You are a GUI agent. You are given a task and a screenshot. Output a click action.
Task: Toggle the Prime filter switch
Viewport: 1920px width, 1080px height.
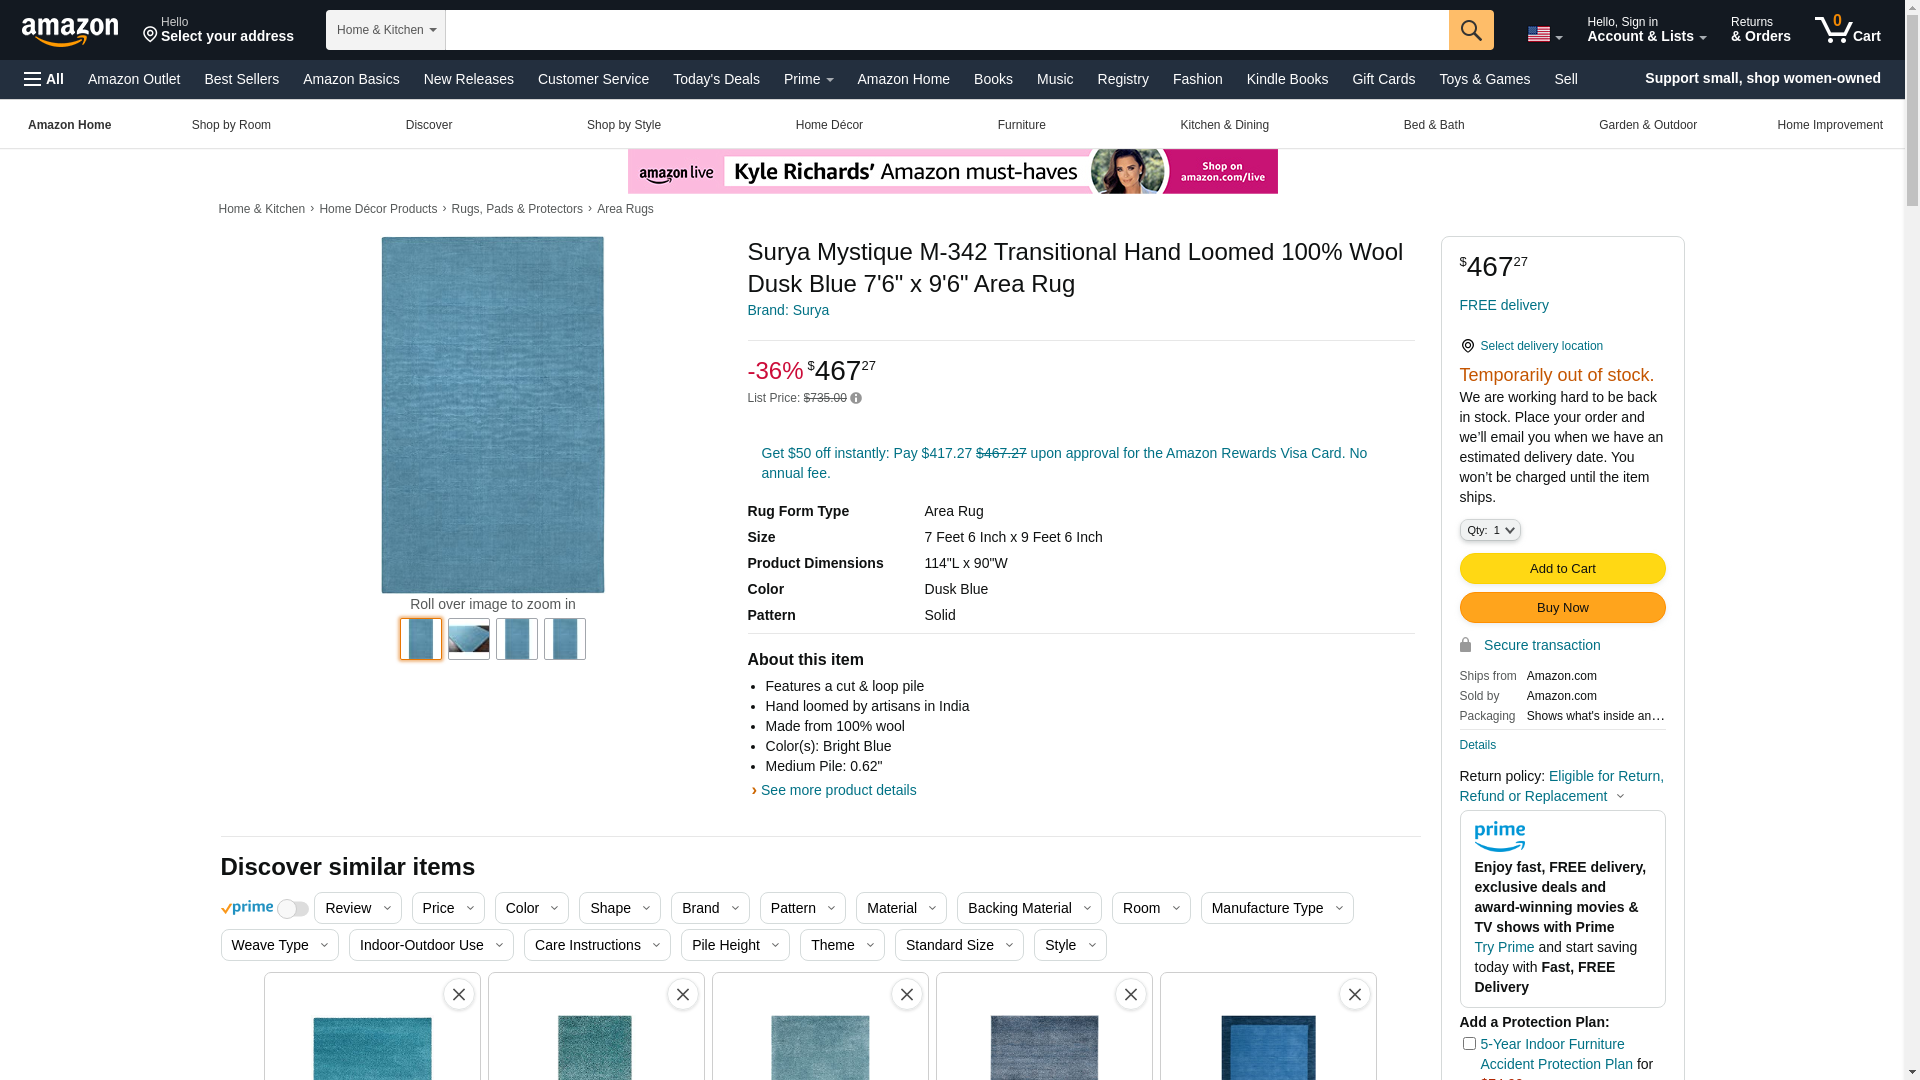click(292, 909)
